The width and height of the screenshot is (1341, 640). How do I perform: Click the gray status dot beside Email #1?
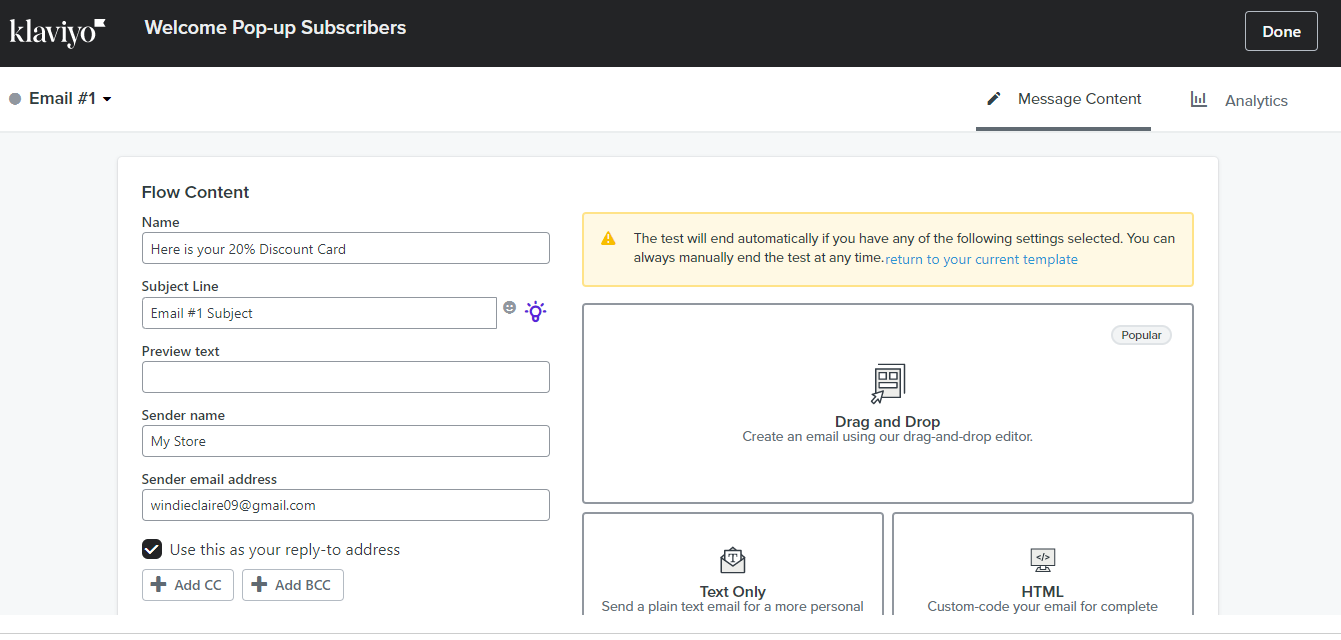[15, 99]
